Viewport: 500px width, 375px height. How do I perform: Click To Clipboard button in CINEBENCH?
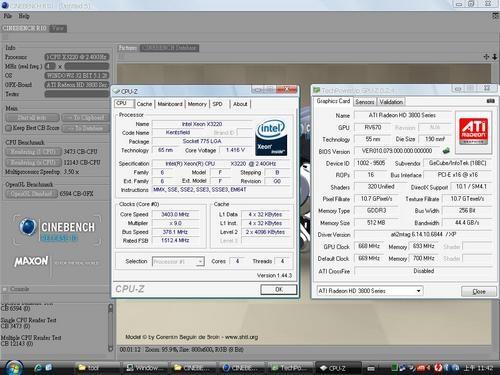click(x=85, y=117)
